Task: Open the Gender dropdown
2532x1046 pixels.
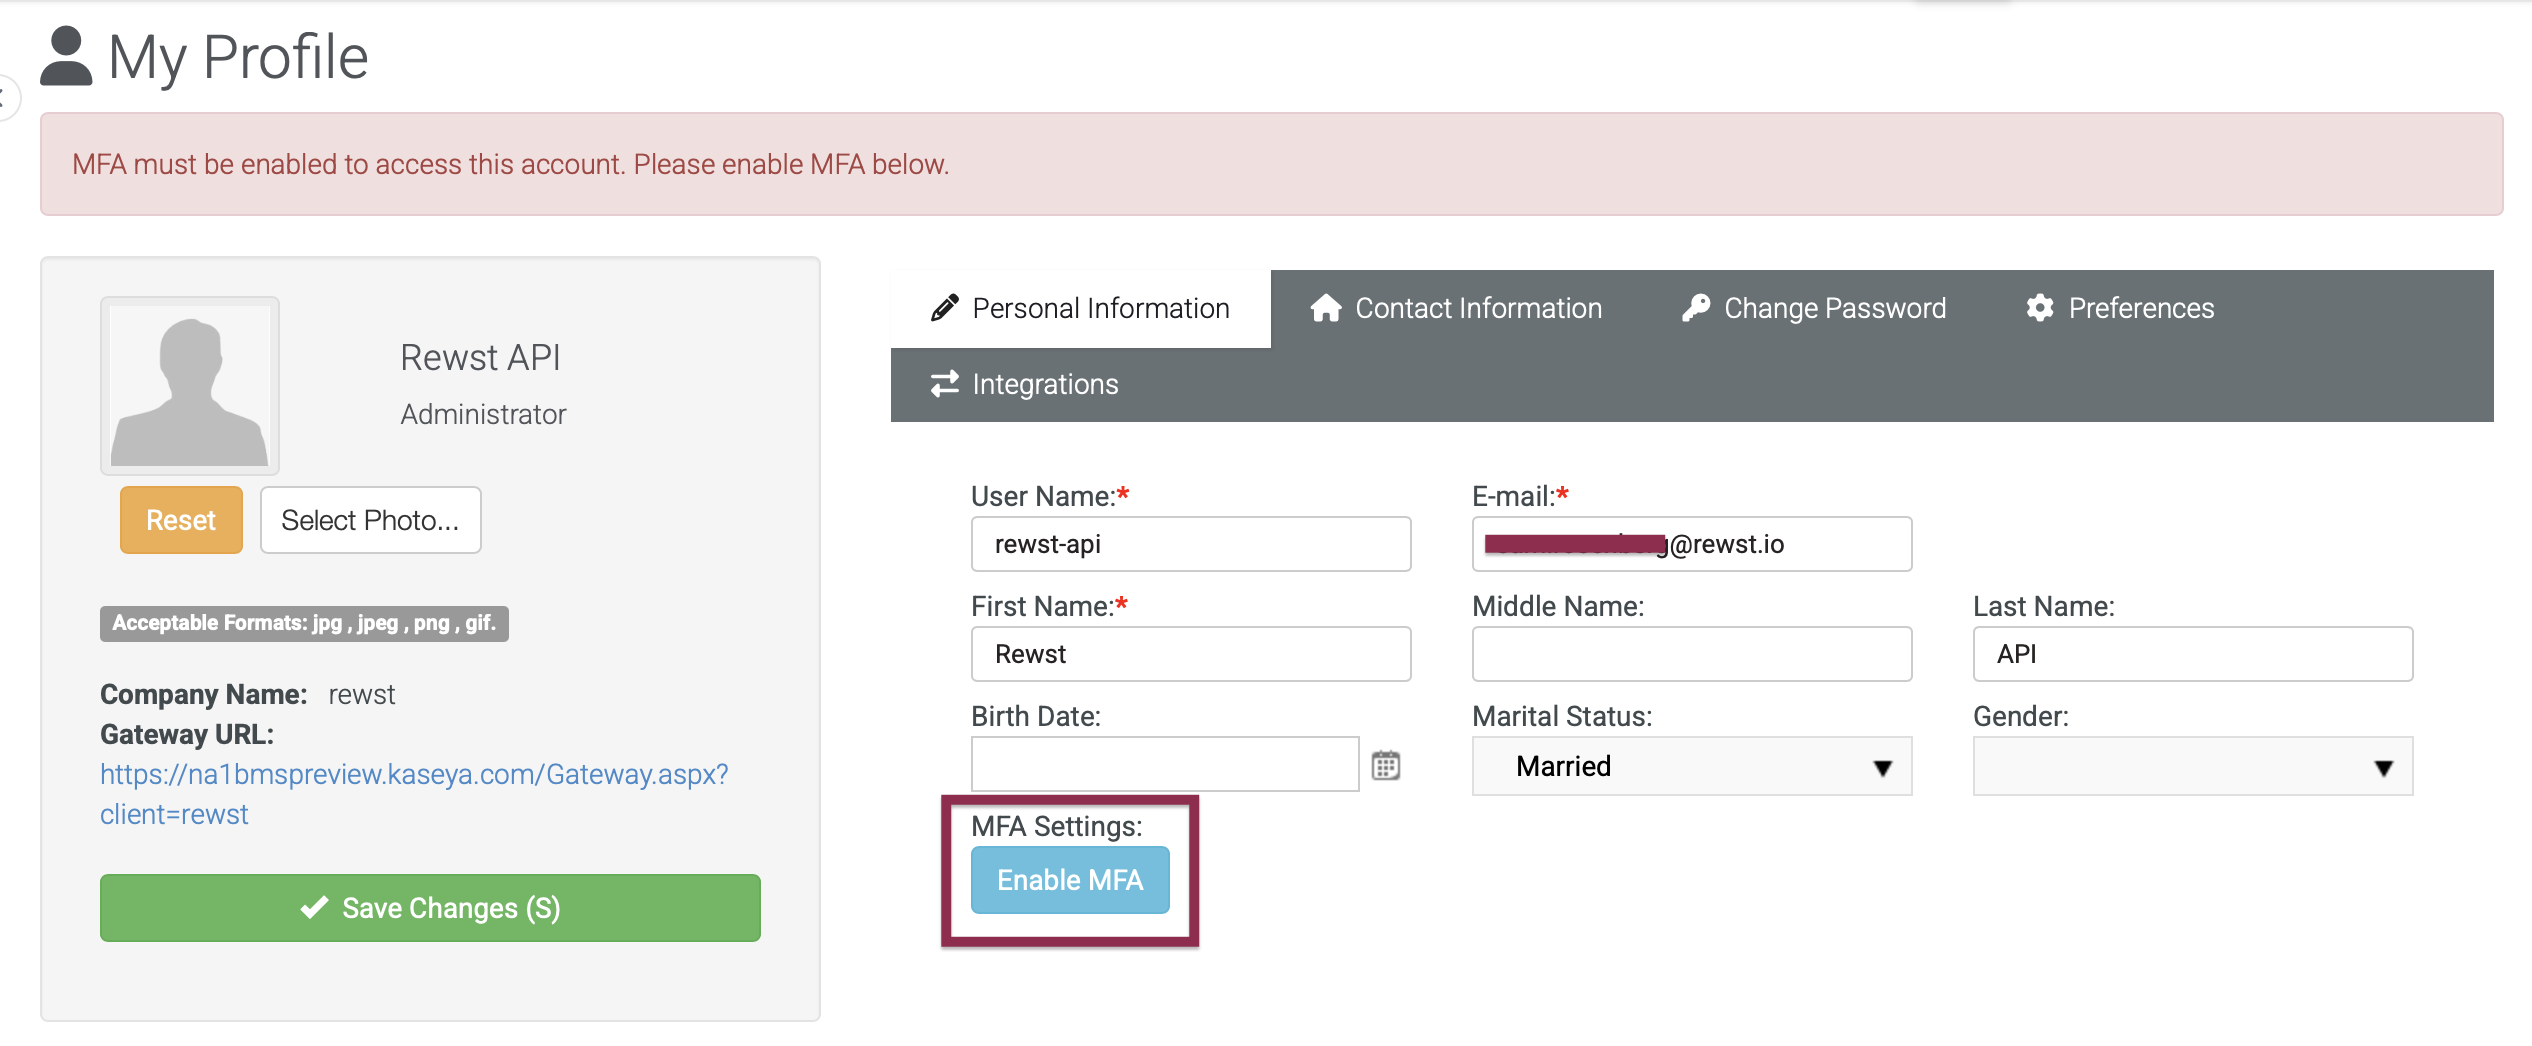Action: 2193,766
